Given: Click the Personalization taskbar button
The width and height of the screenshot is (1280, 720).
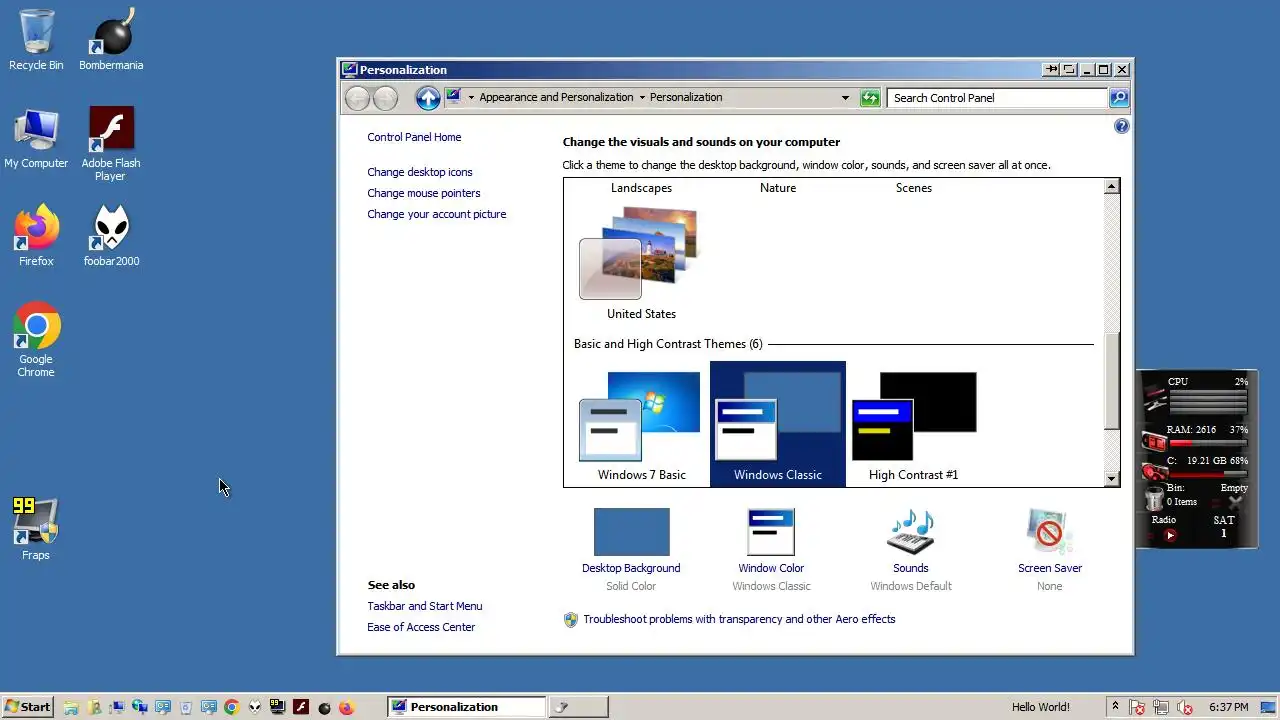Looking at the screenshot, I should tap(467, 707).
